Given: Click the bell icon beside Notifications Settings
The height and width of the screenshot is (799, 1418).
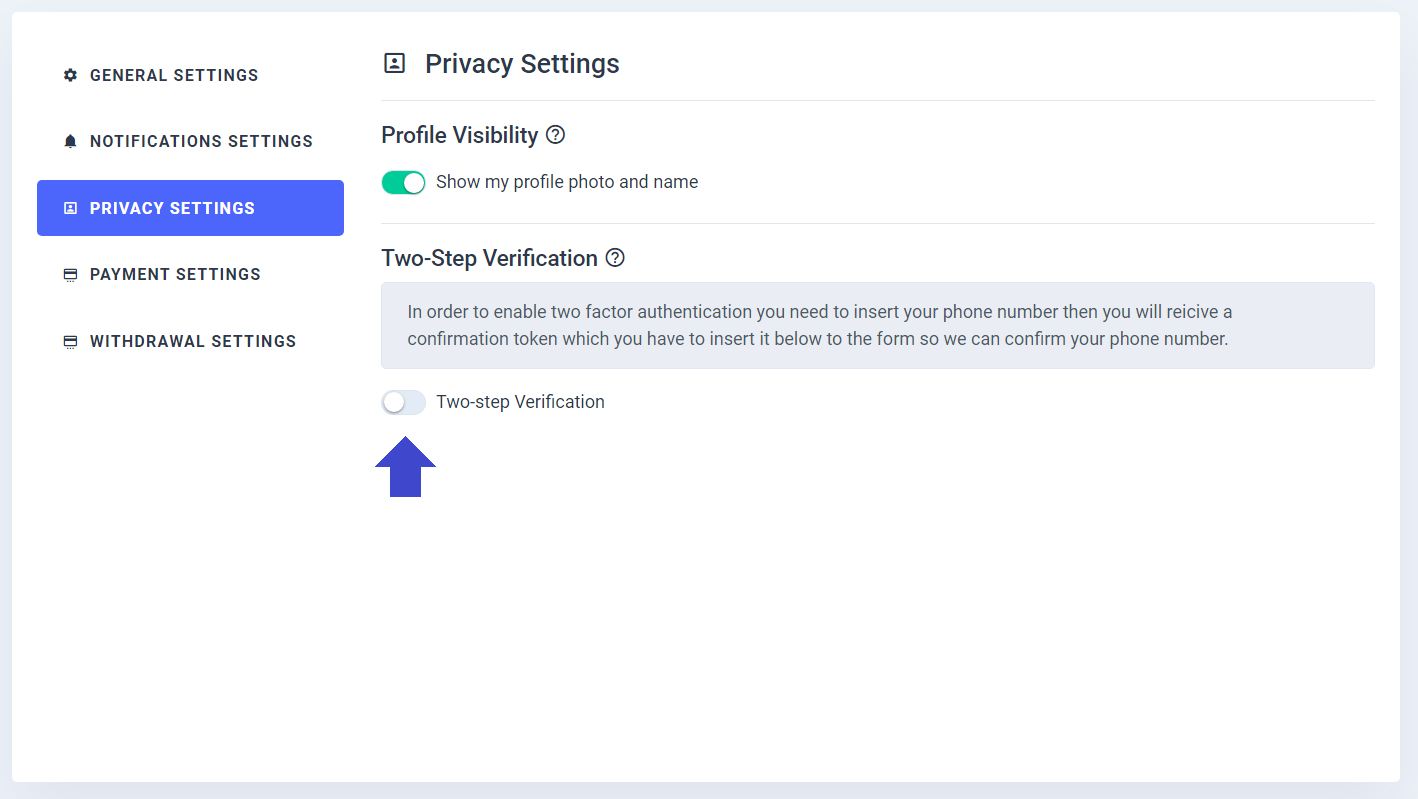Looking at the screenshot, I should (x=70, y=141).
